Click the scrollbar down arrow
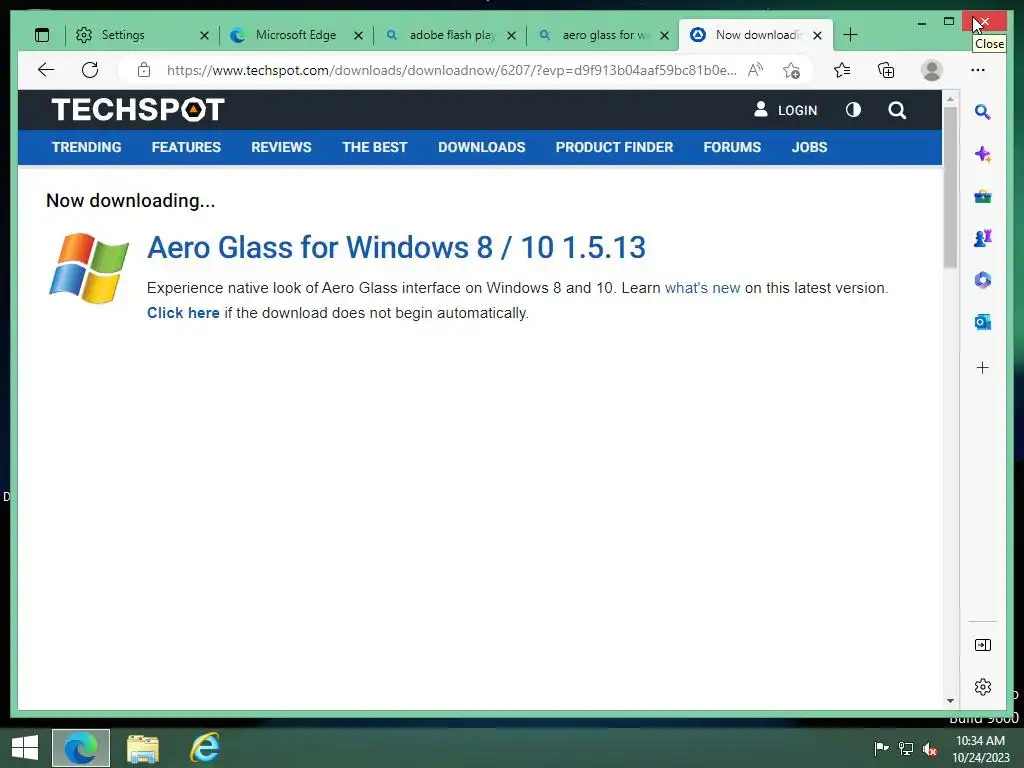 pos(950,701)
